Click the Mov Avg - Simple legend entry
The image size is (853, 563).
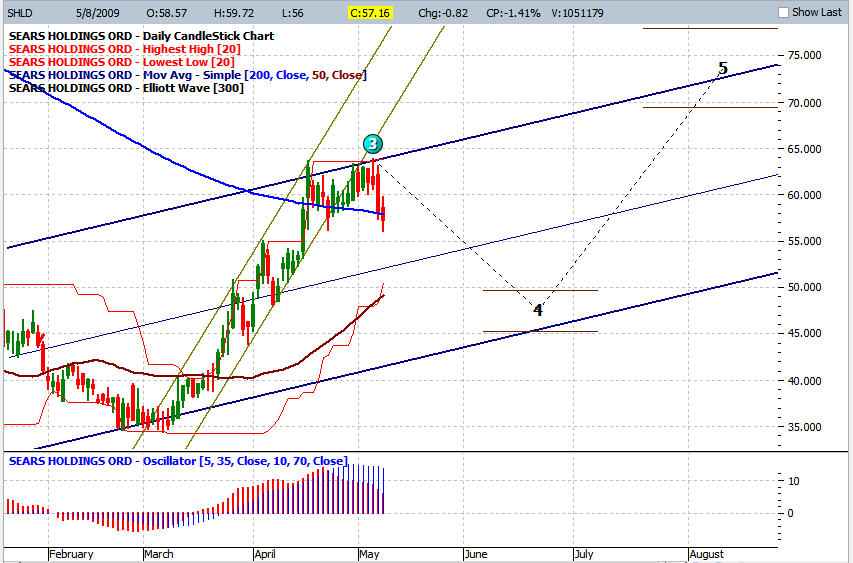[x=187, y=75]
